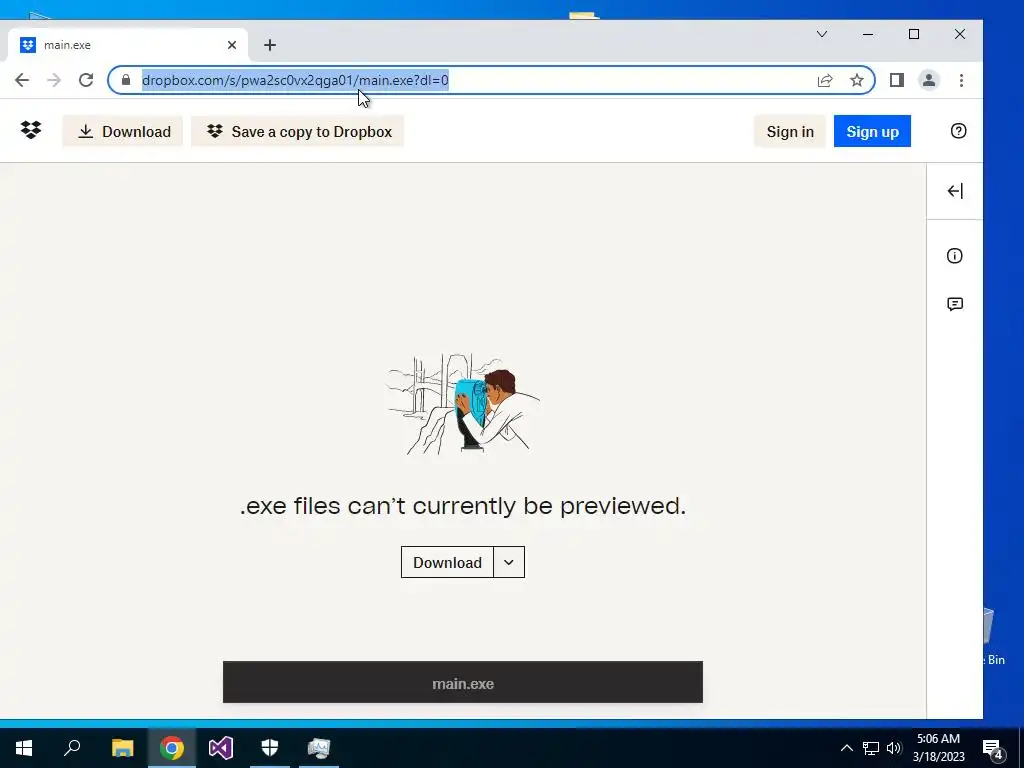
Task: Toggle Chrome side panel icon
Action: coord(897,80)
